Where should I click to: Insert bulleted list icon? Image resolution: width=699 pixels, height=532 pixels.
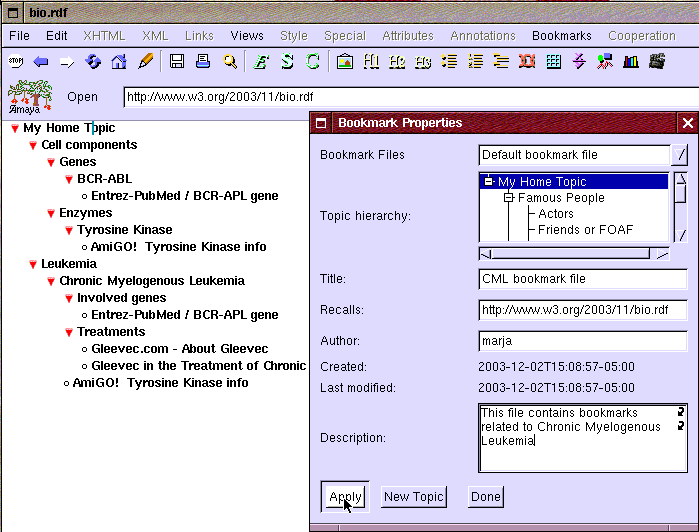(449, 61)
